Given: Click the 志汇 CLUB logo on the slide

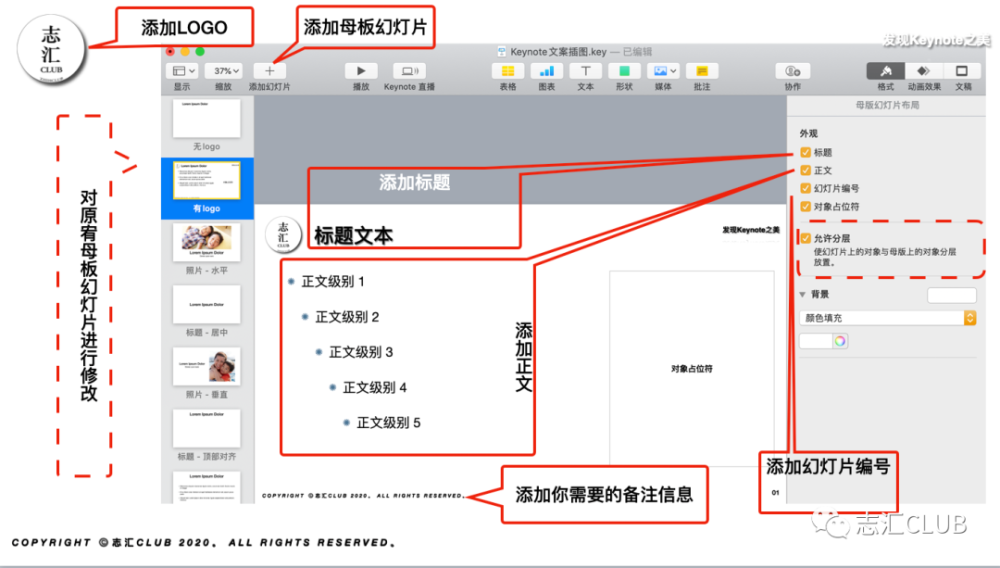Looking at the screenshot, I should tap(283, 235).
